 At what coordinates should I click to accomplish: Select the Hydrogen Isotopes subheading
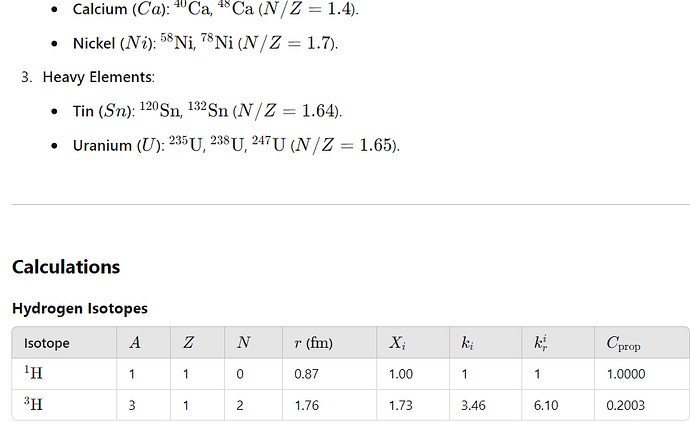tap(80, 308)
